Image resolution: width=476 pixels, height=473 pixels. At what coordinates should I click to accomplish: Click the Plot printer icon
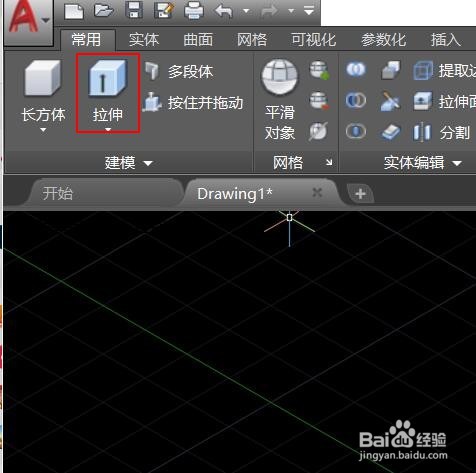tap(194, 10)
